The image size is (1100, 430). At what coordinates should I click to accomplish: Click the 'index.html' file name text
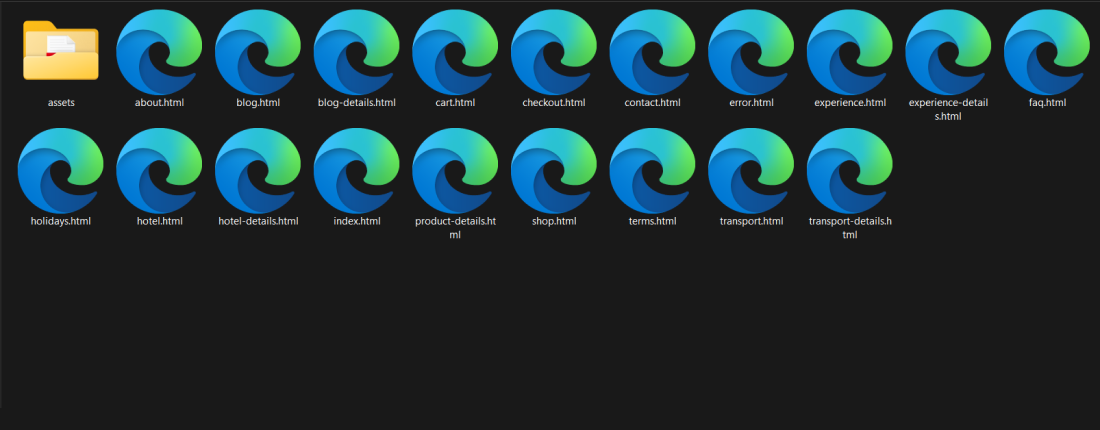coord(356,222)
